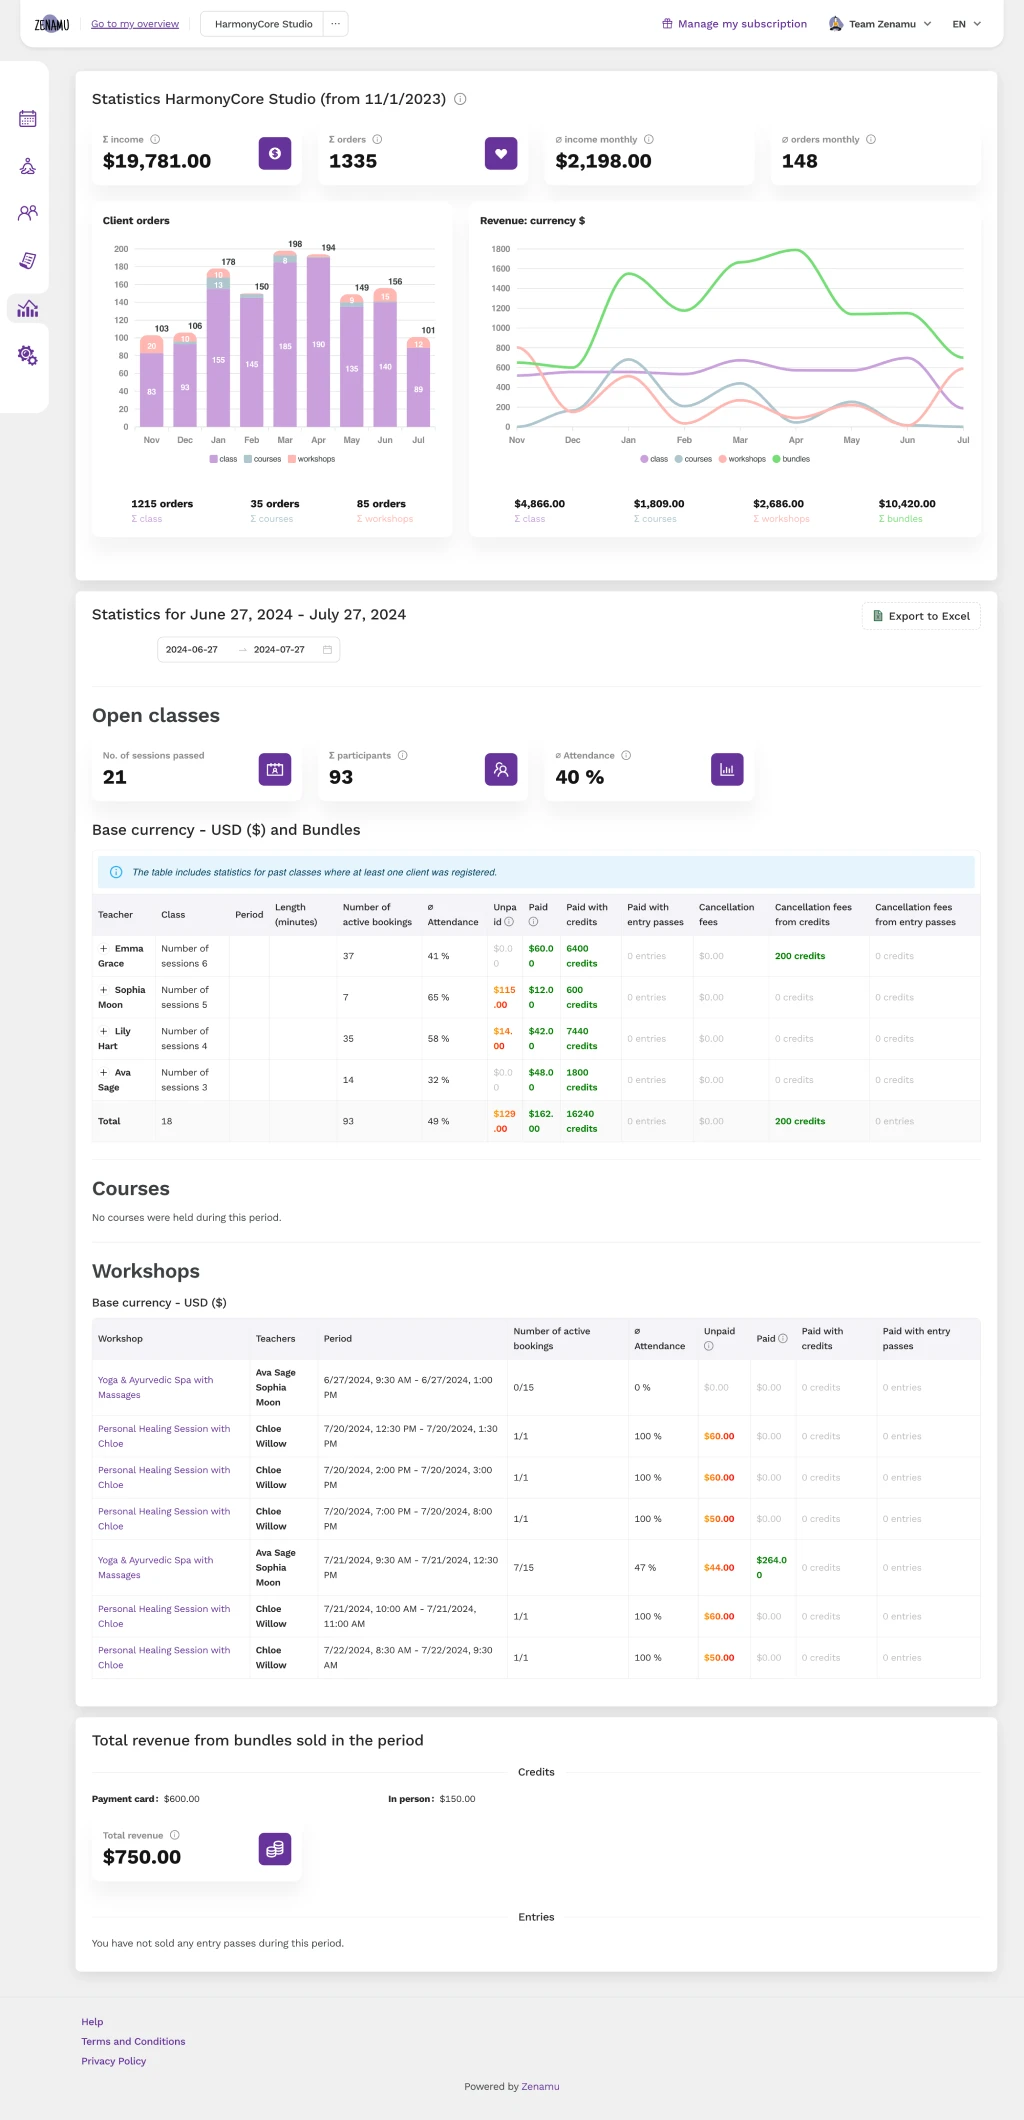Click Manage my subscription link
1024x2120 pixels.
(734, 24)
